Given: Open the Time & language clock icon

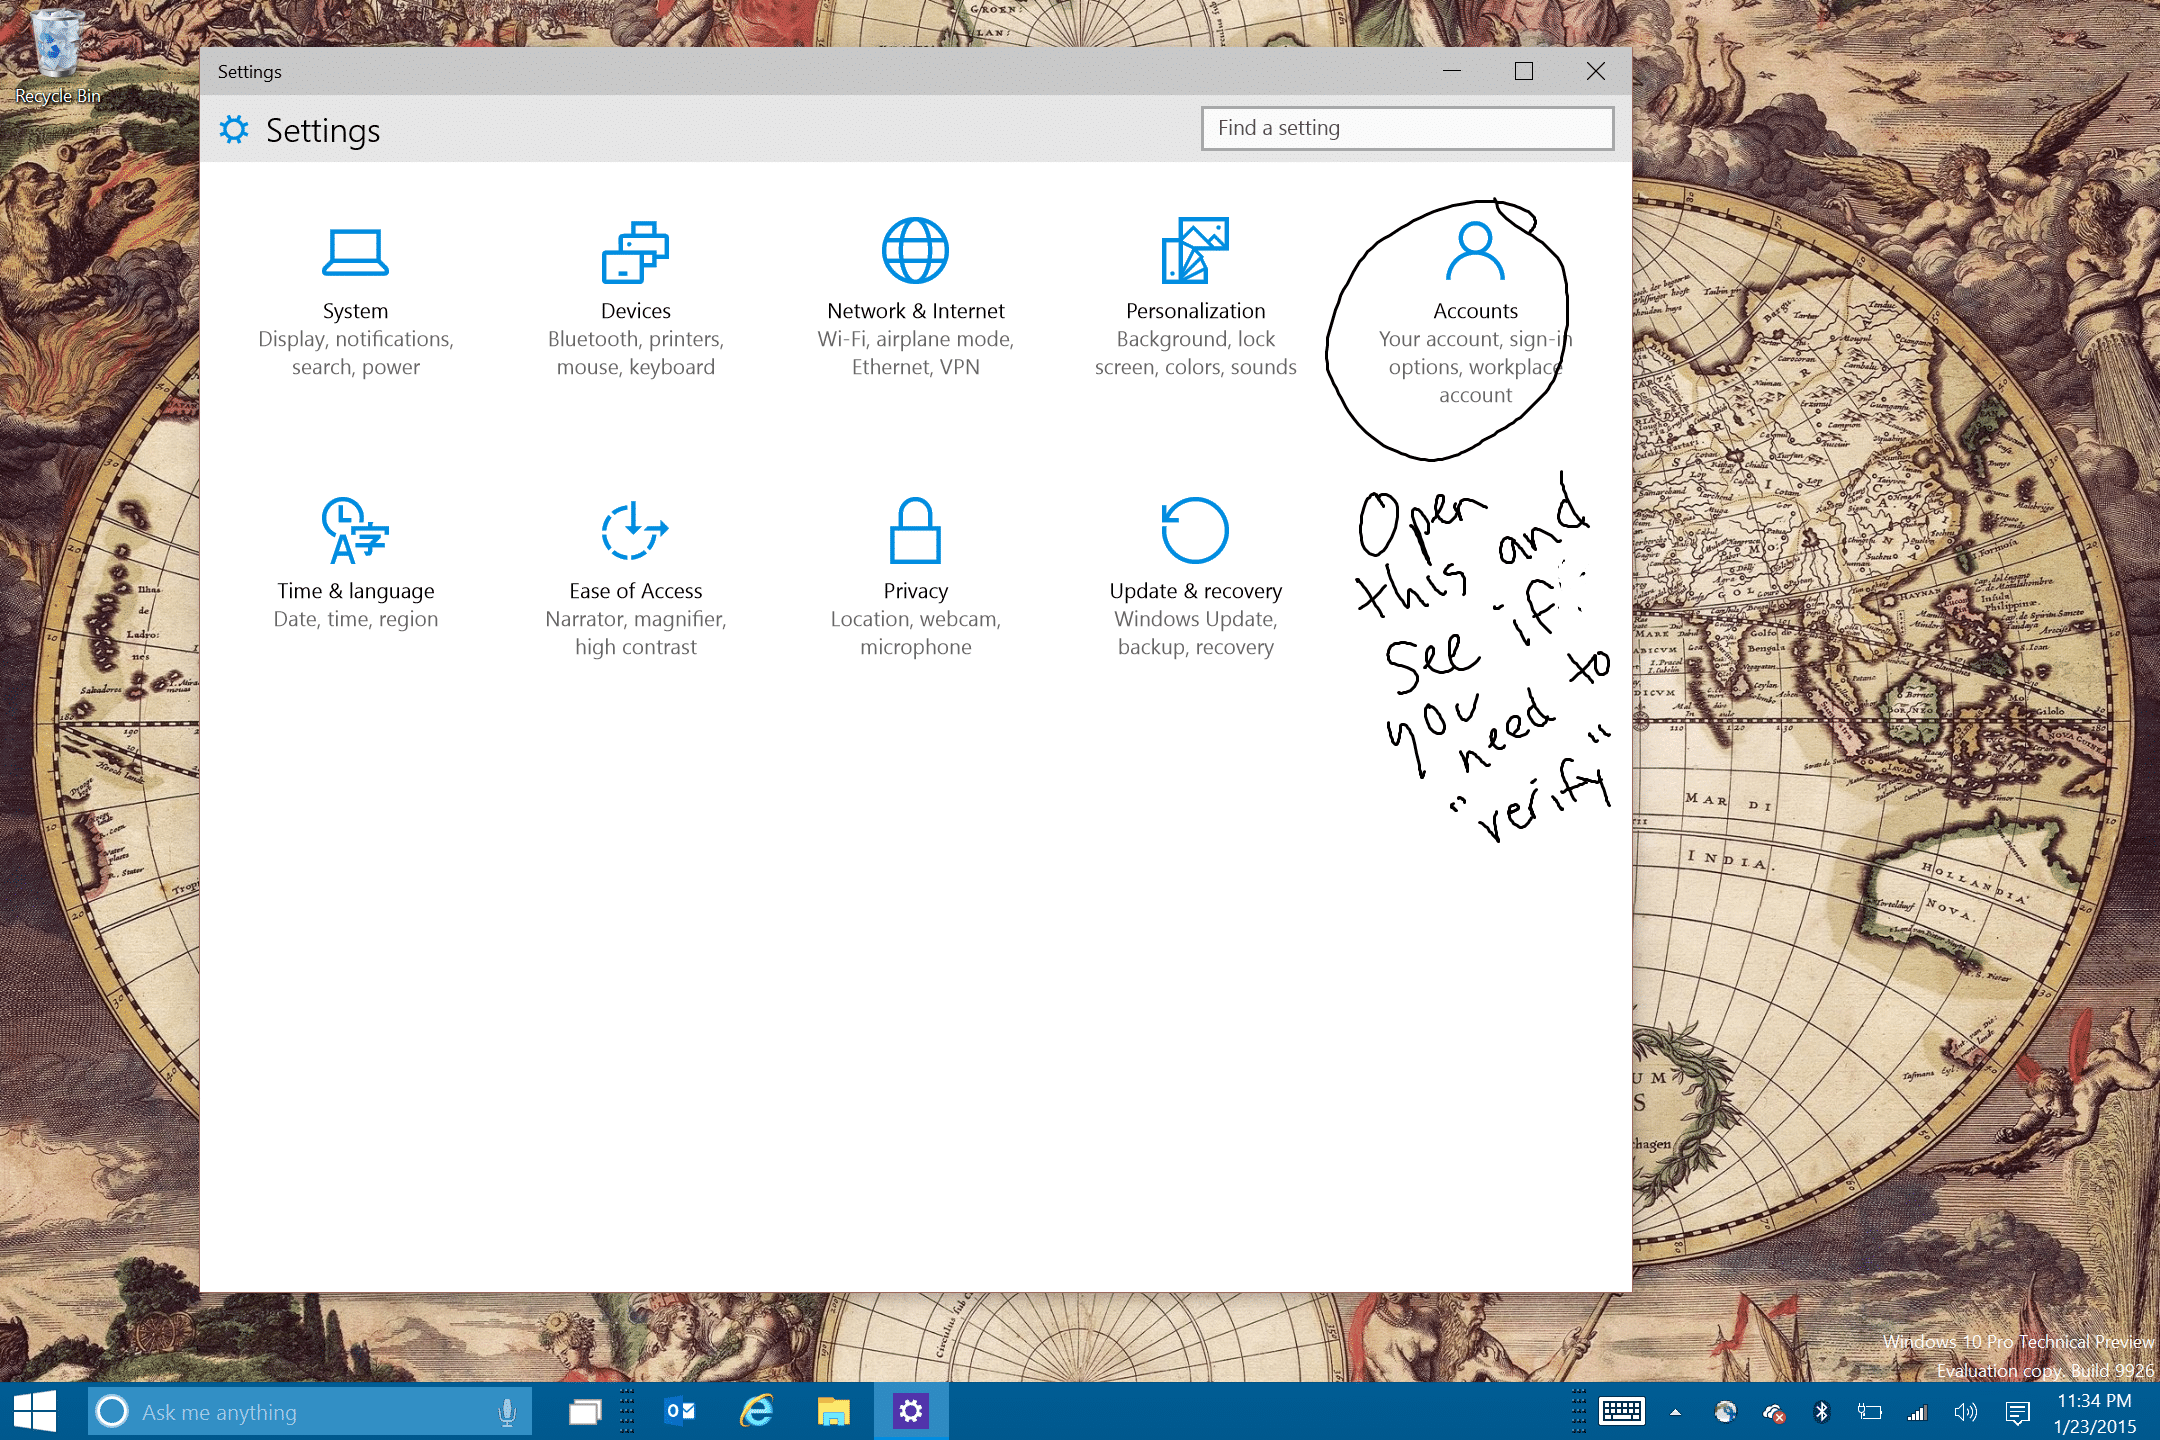Looking at the screenshot, I should 355,530.
